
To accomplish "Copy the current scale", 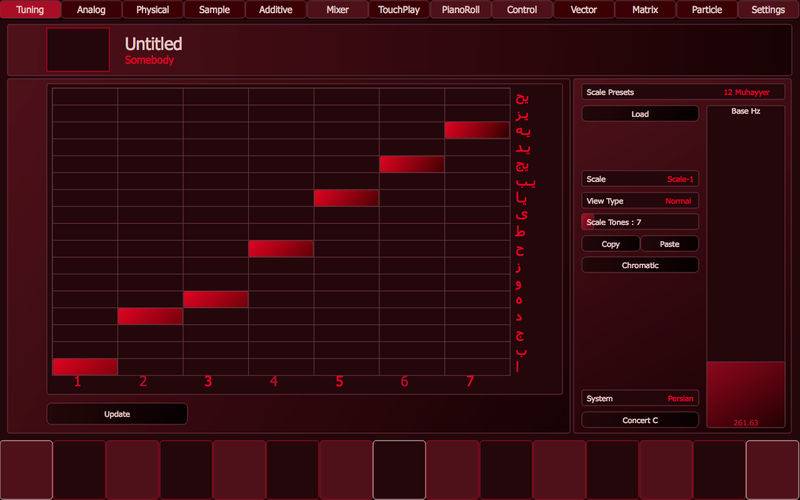I will click(x=610, y=244).
